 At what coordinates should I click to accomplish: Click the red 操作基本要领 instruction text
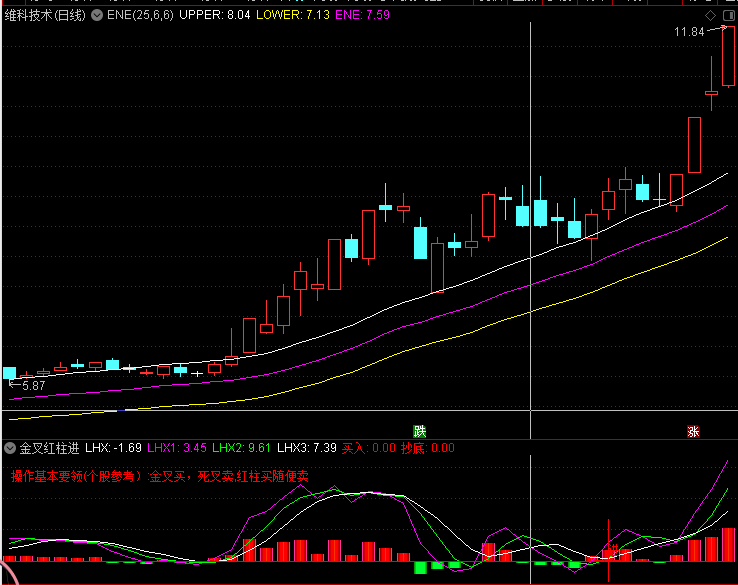[x=160, y=476]
